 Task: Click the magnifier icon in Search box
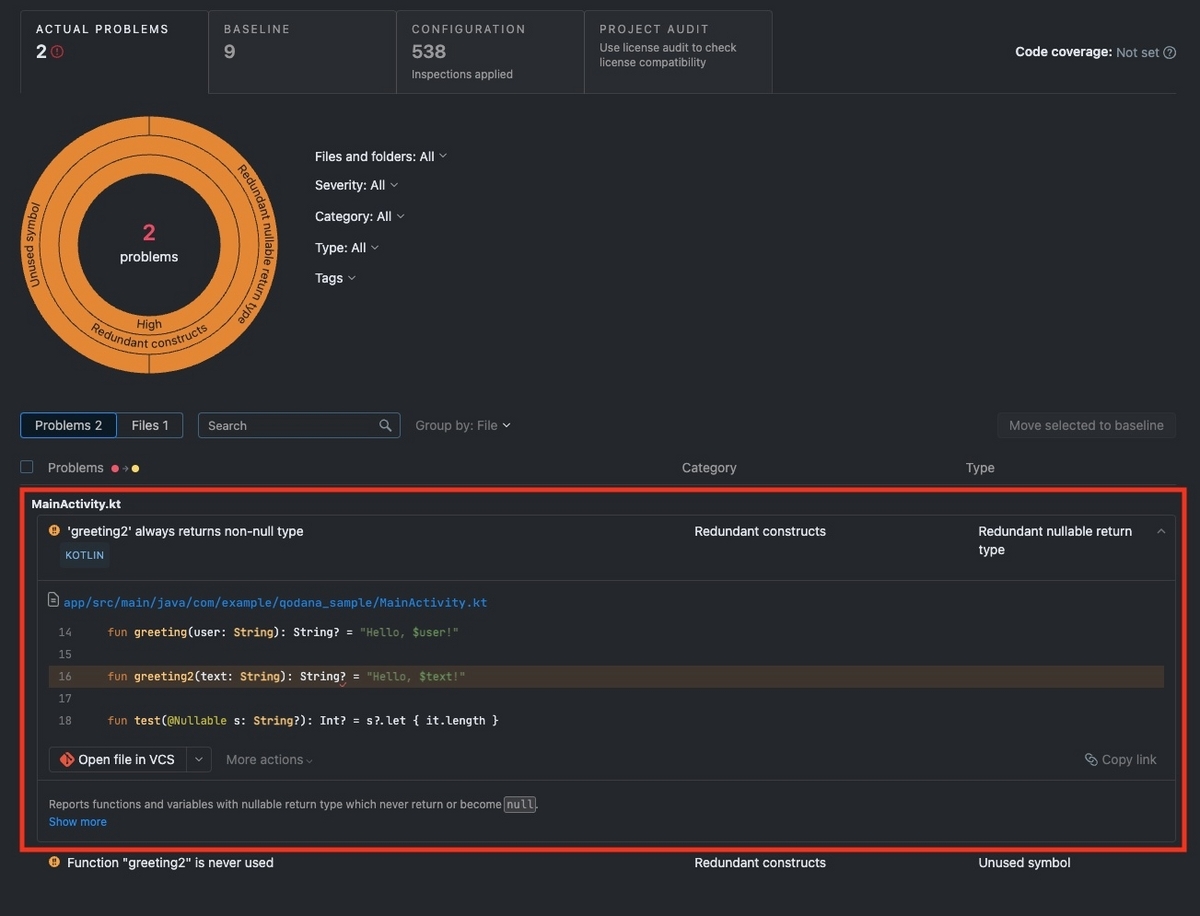click(385, 426)
